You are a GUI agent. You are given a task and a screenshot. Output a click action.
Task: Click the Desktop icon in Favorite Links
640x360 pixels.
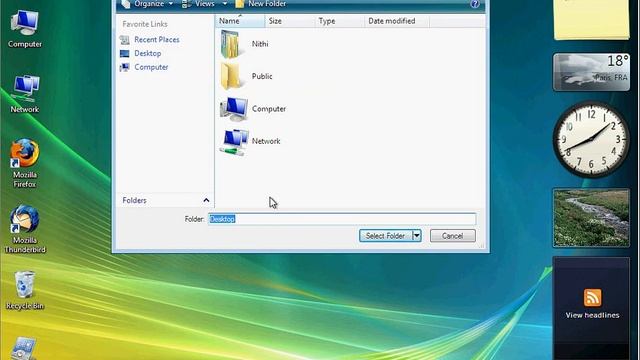coord(124,53)
